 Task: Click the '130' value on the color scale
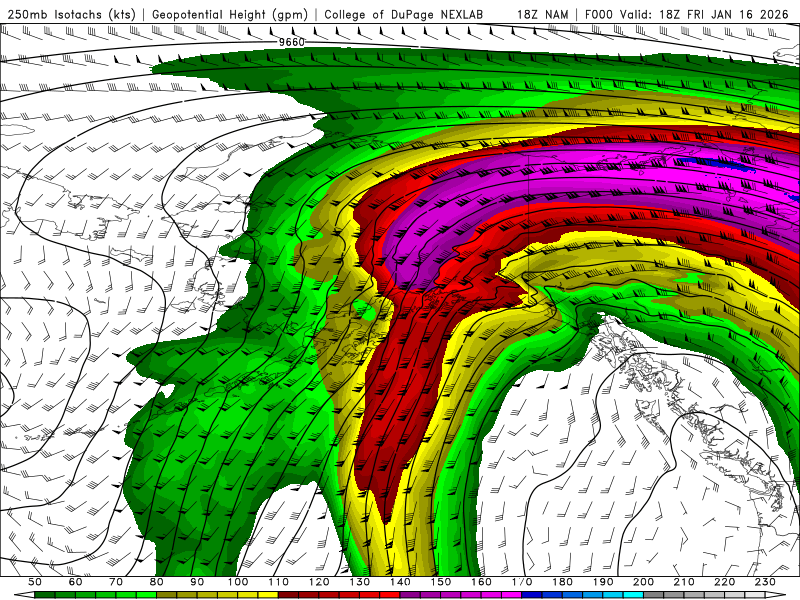click(x=360, y=582)
